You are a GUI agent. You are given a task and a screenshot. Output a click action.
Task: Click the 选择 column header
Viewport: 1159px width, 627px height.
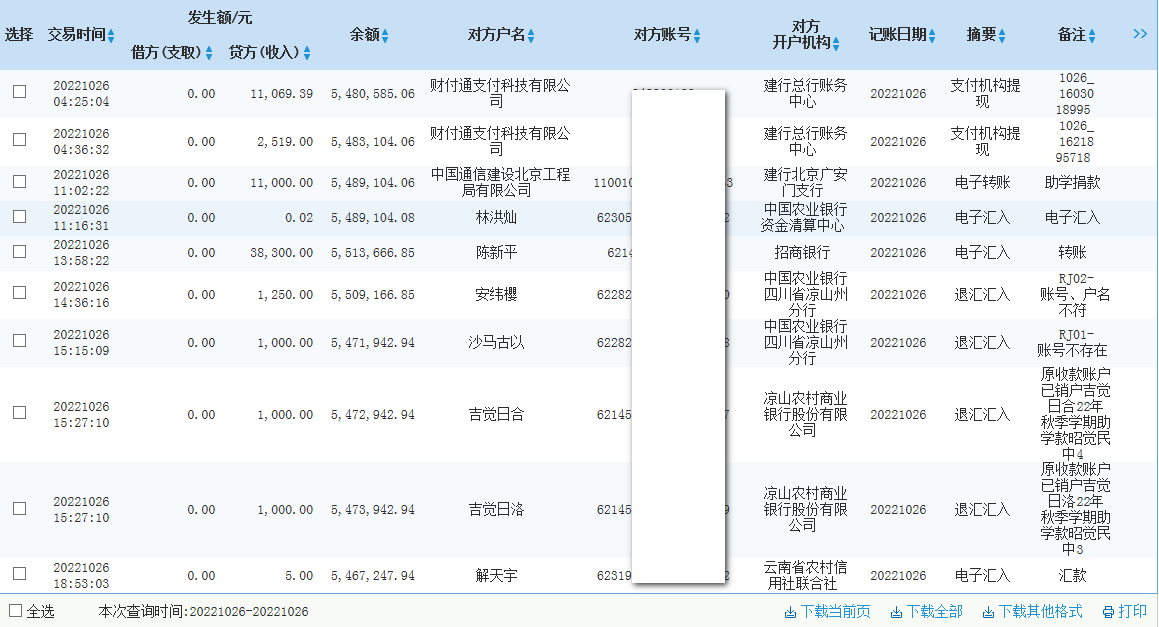tap(19, 35)
